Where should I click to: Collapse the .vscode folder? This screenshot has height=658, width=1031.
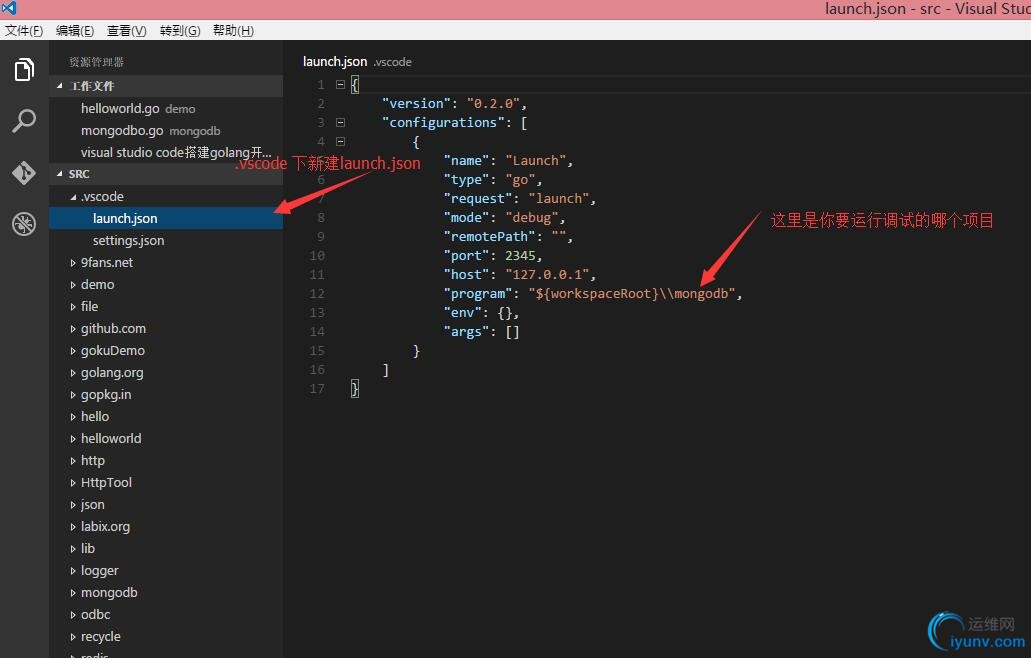73,197
